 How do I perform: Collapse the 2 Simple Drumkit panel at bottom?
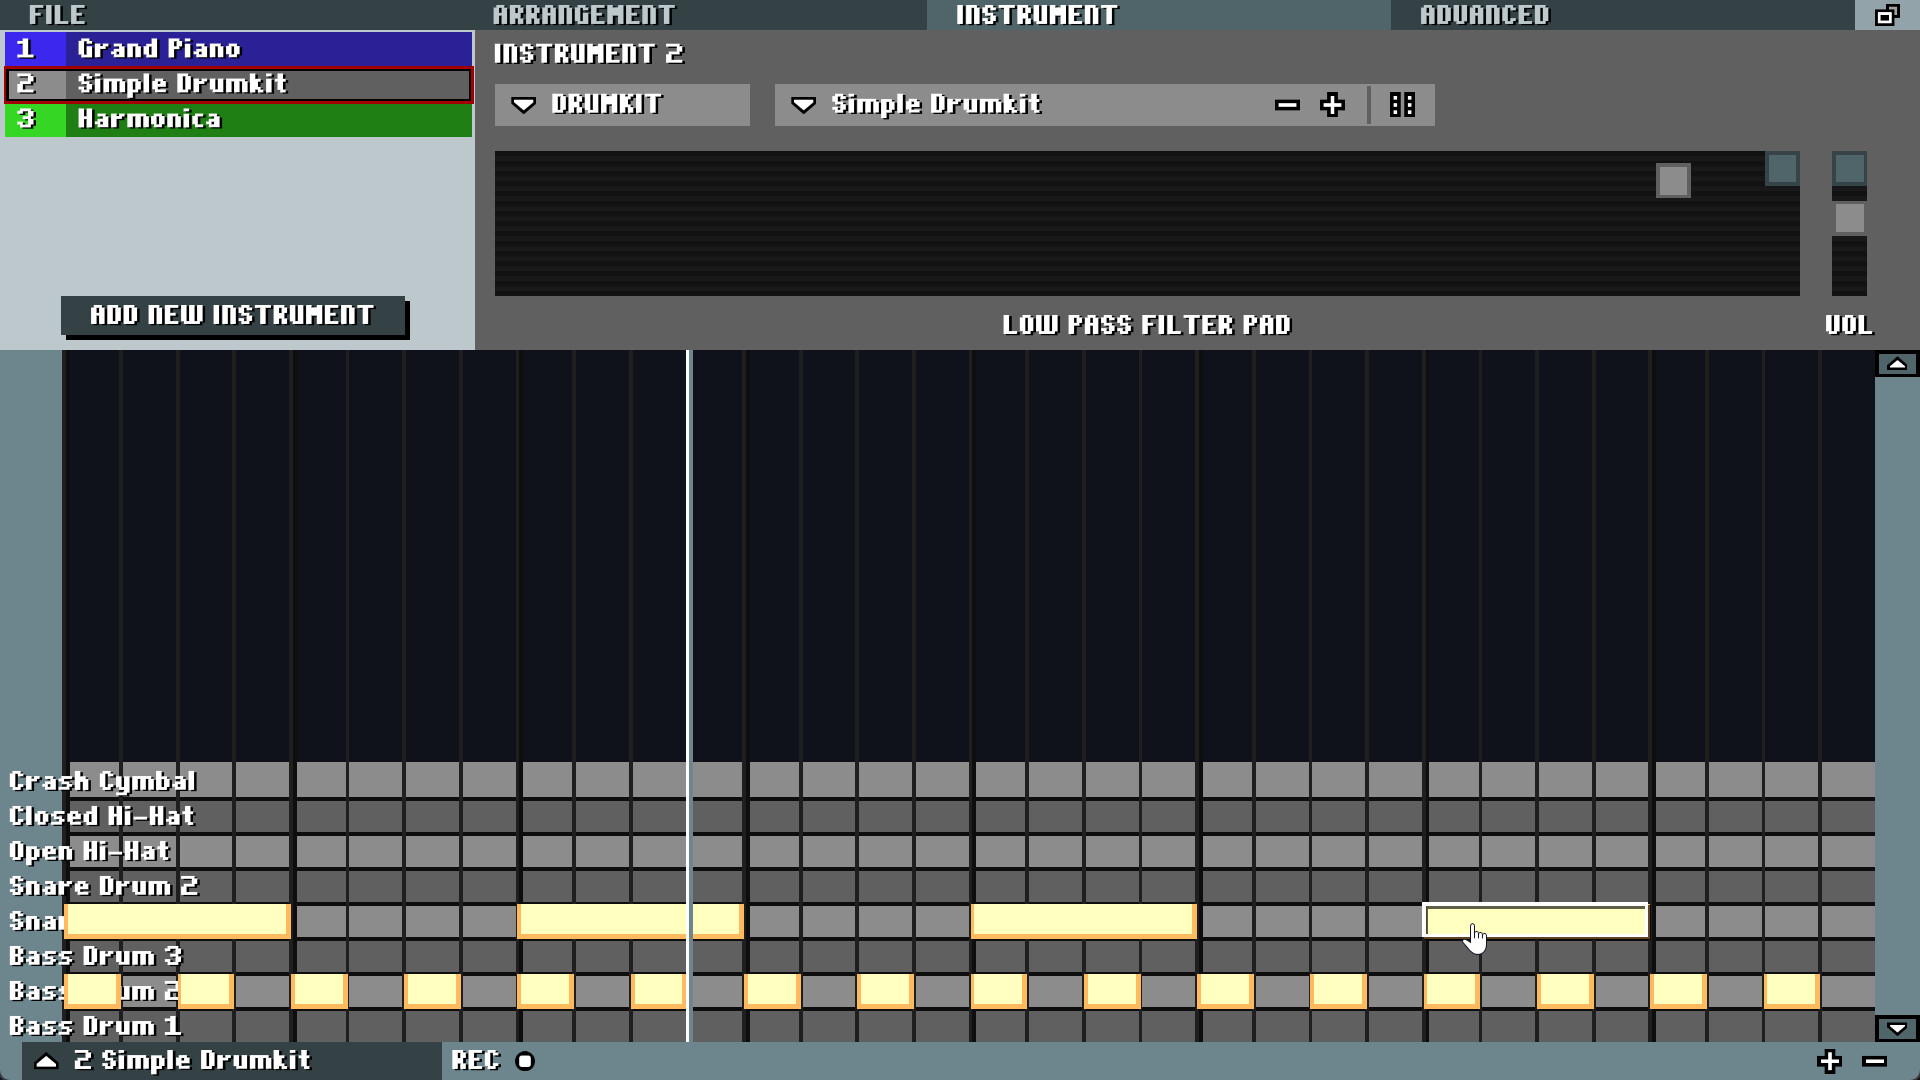pyautogui.click(x=45, y=1061)
